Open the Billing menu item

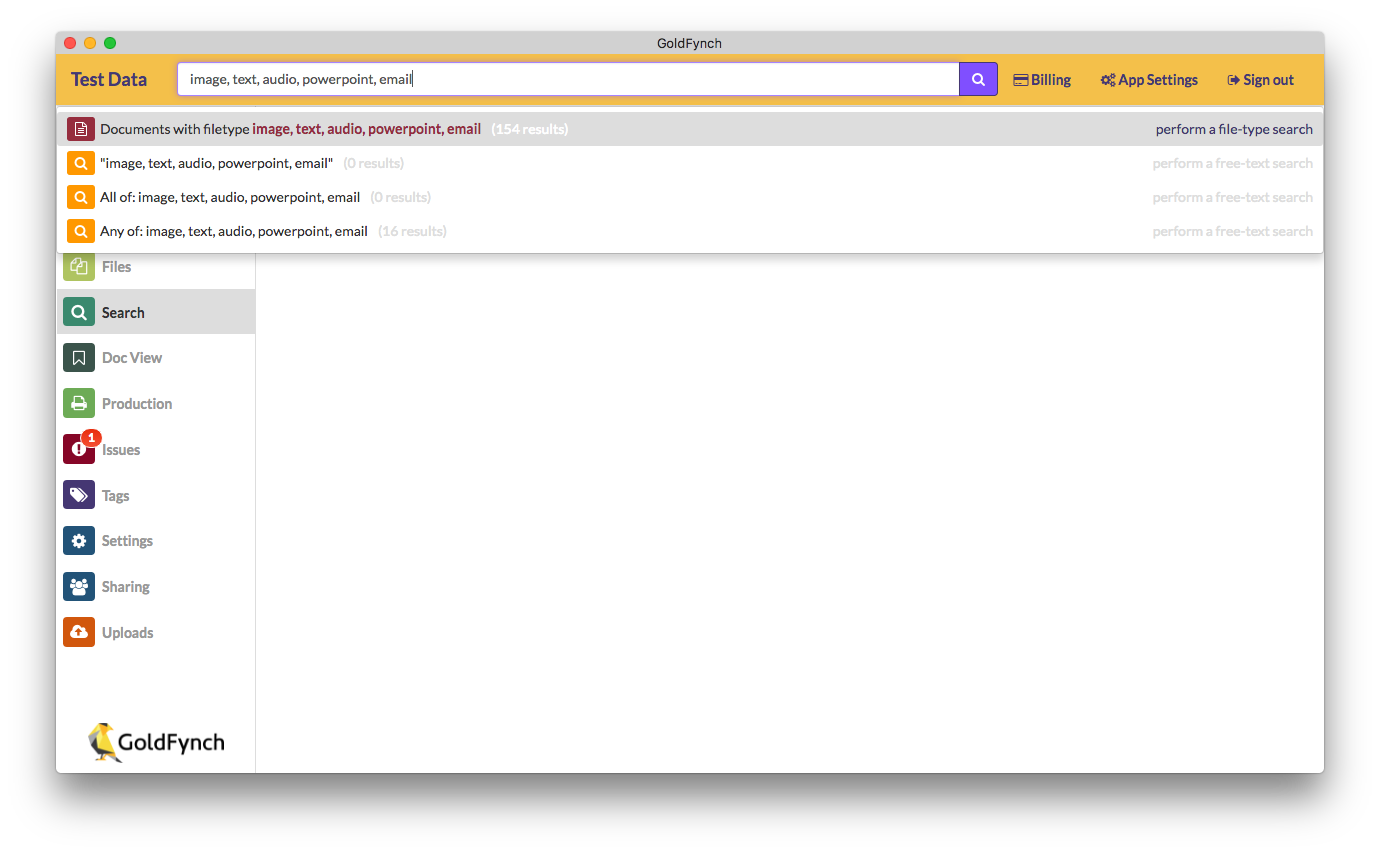tap(1042, 79)
